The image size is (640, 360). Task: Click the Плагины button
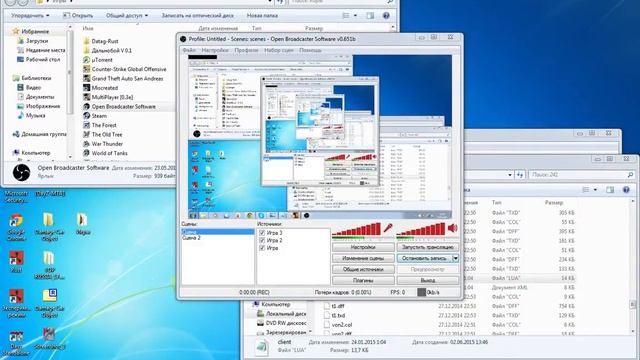pos(363,280)
